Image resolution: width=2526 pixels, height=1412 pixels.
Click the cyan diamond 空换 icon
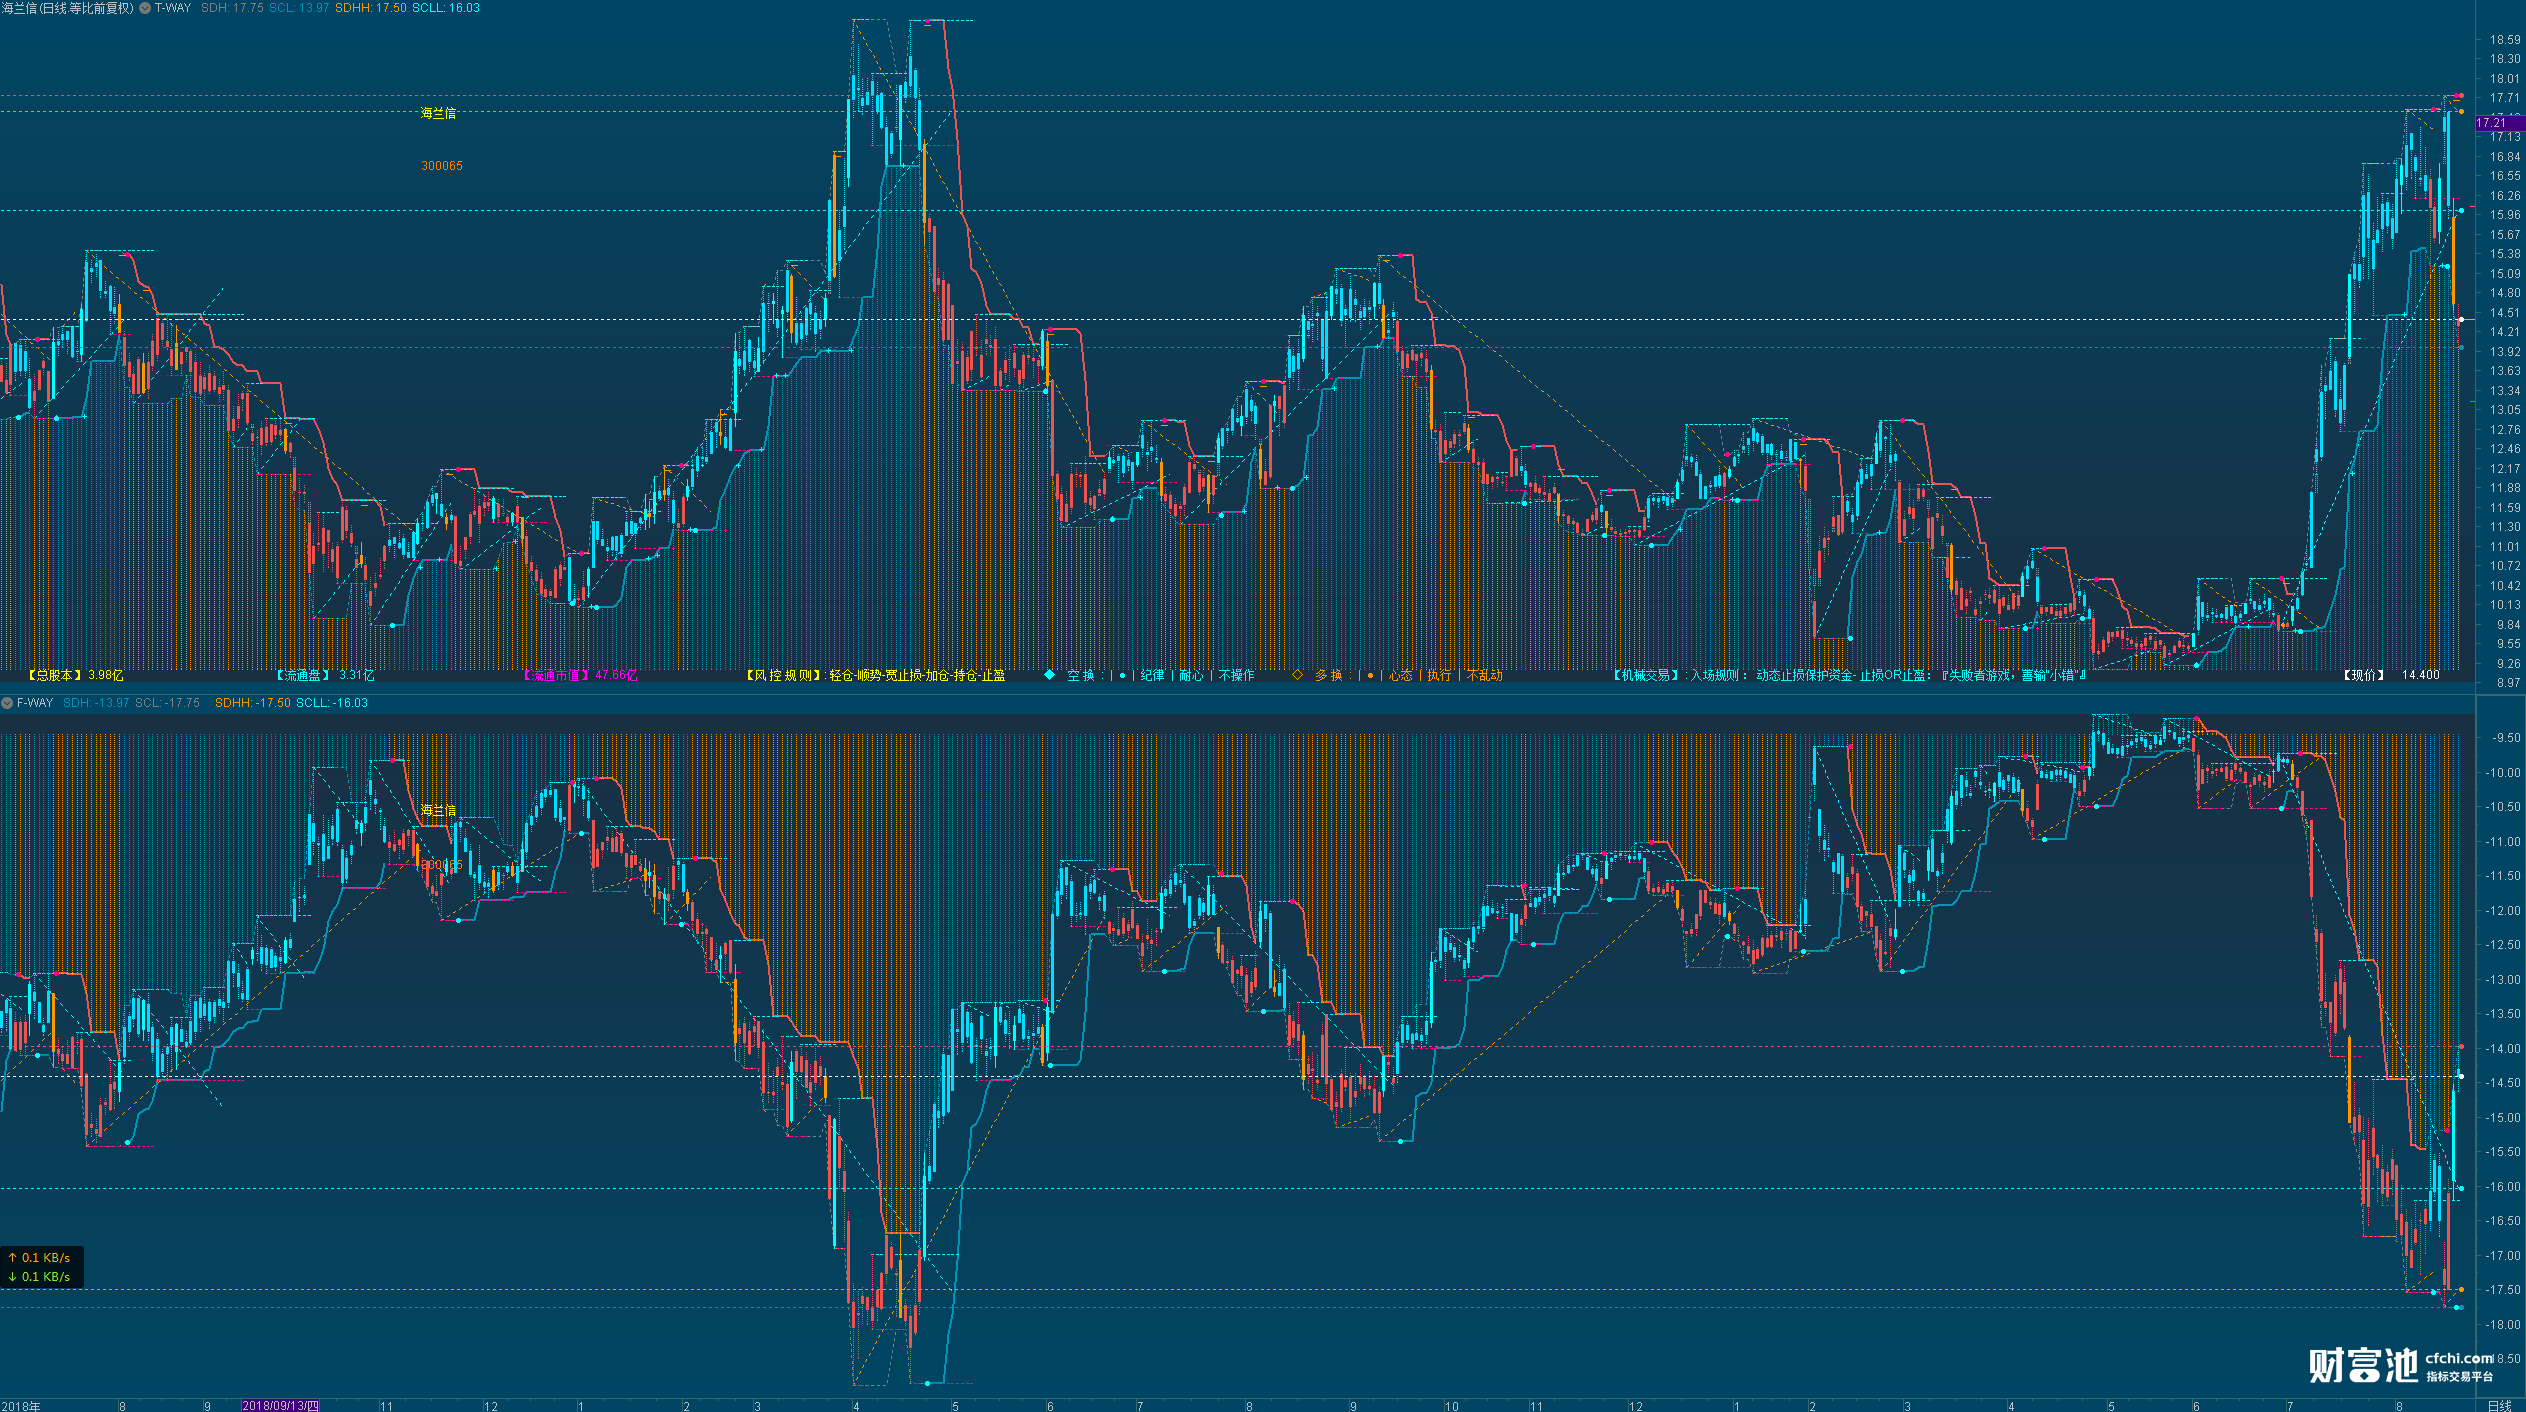[x=1049, y=675]
